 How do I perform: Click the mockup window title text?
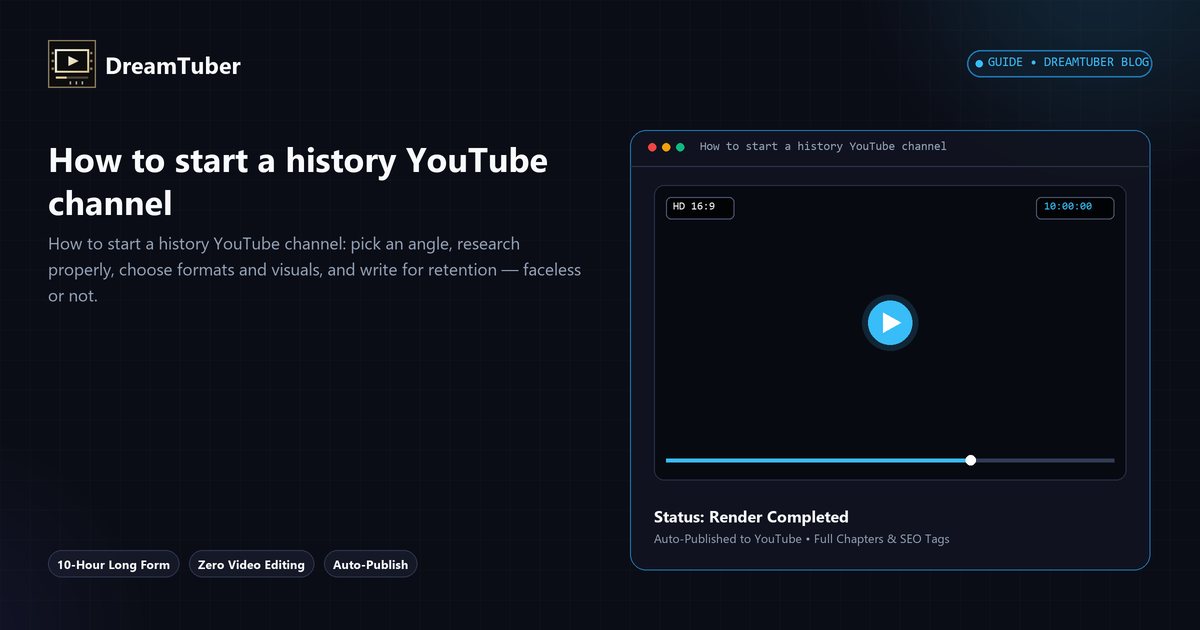[x=823, y=147]
